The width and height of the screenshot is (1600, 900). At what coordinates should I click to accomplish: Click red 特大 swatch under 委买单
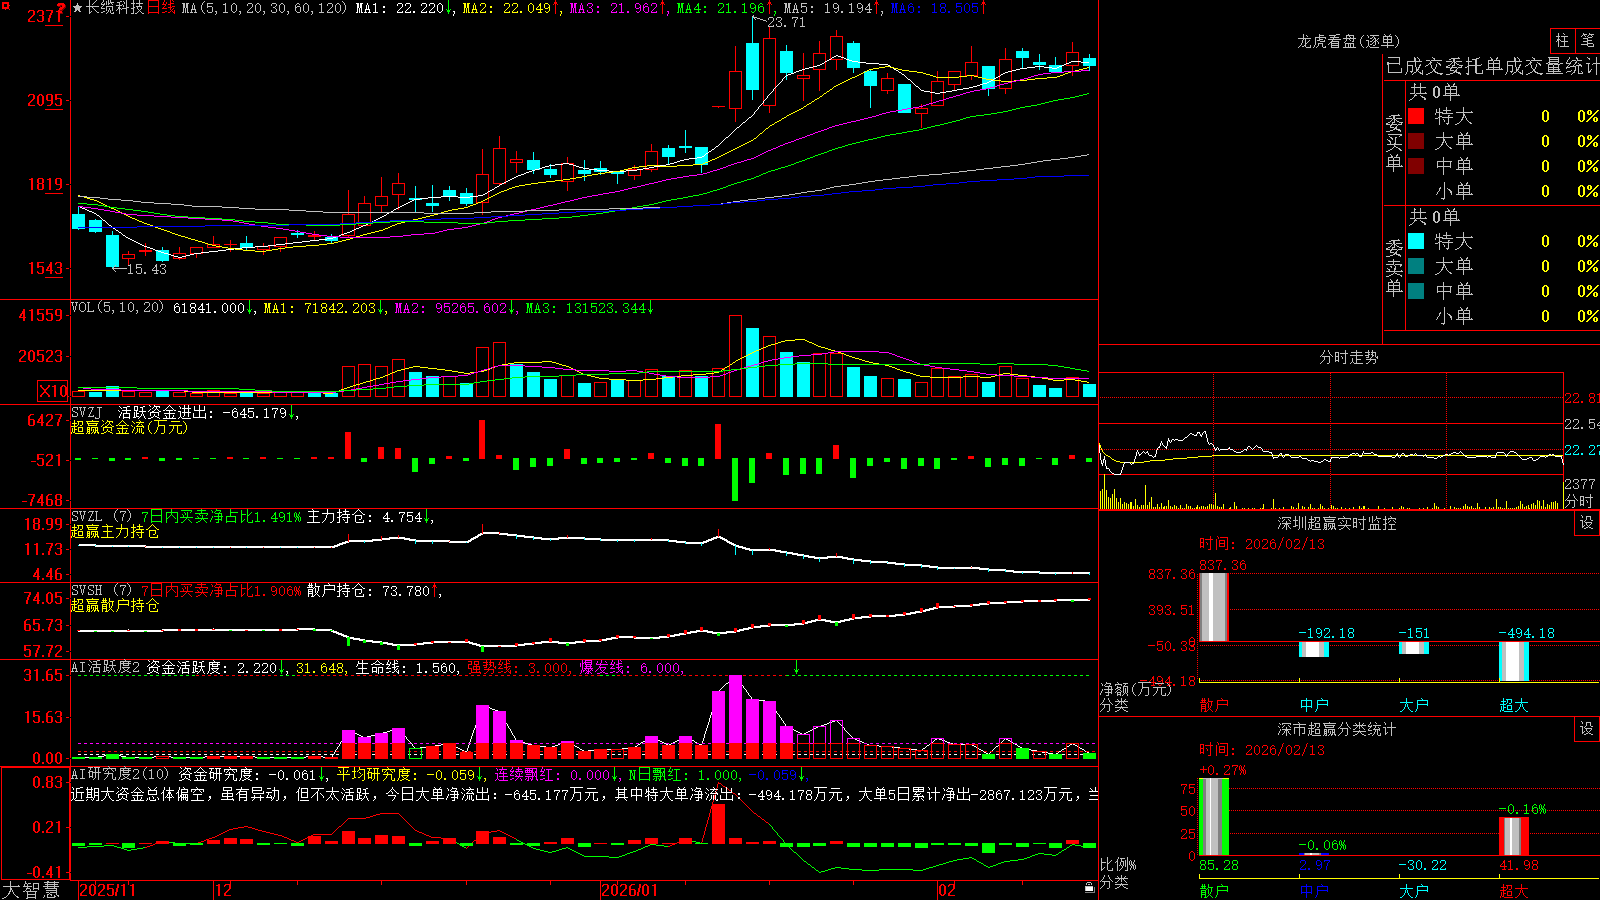point(1416,116)
